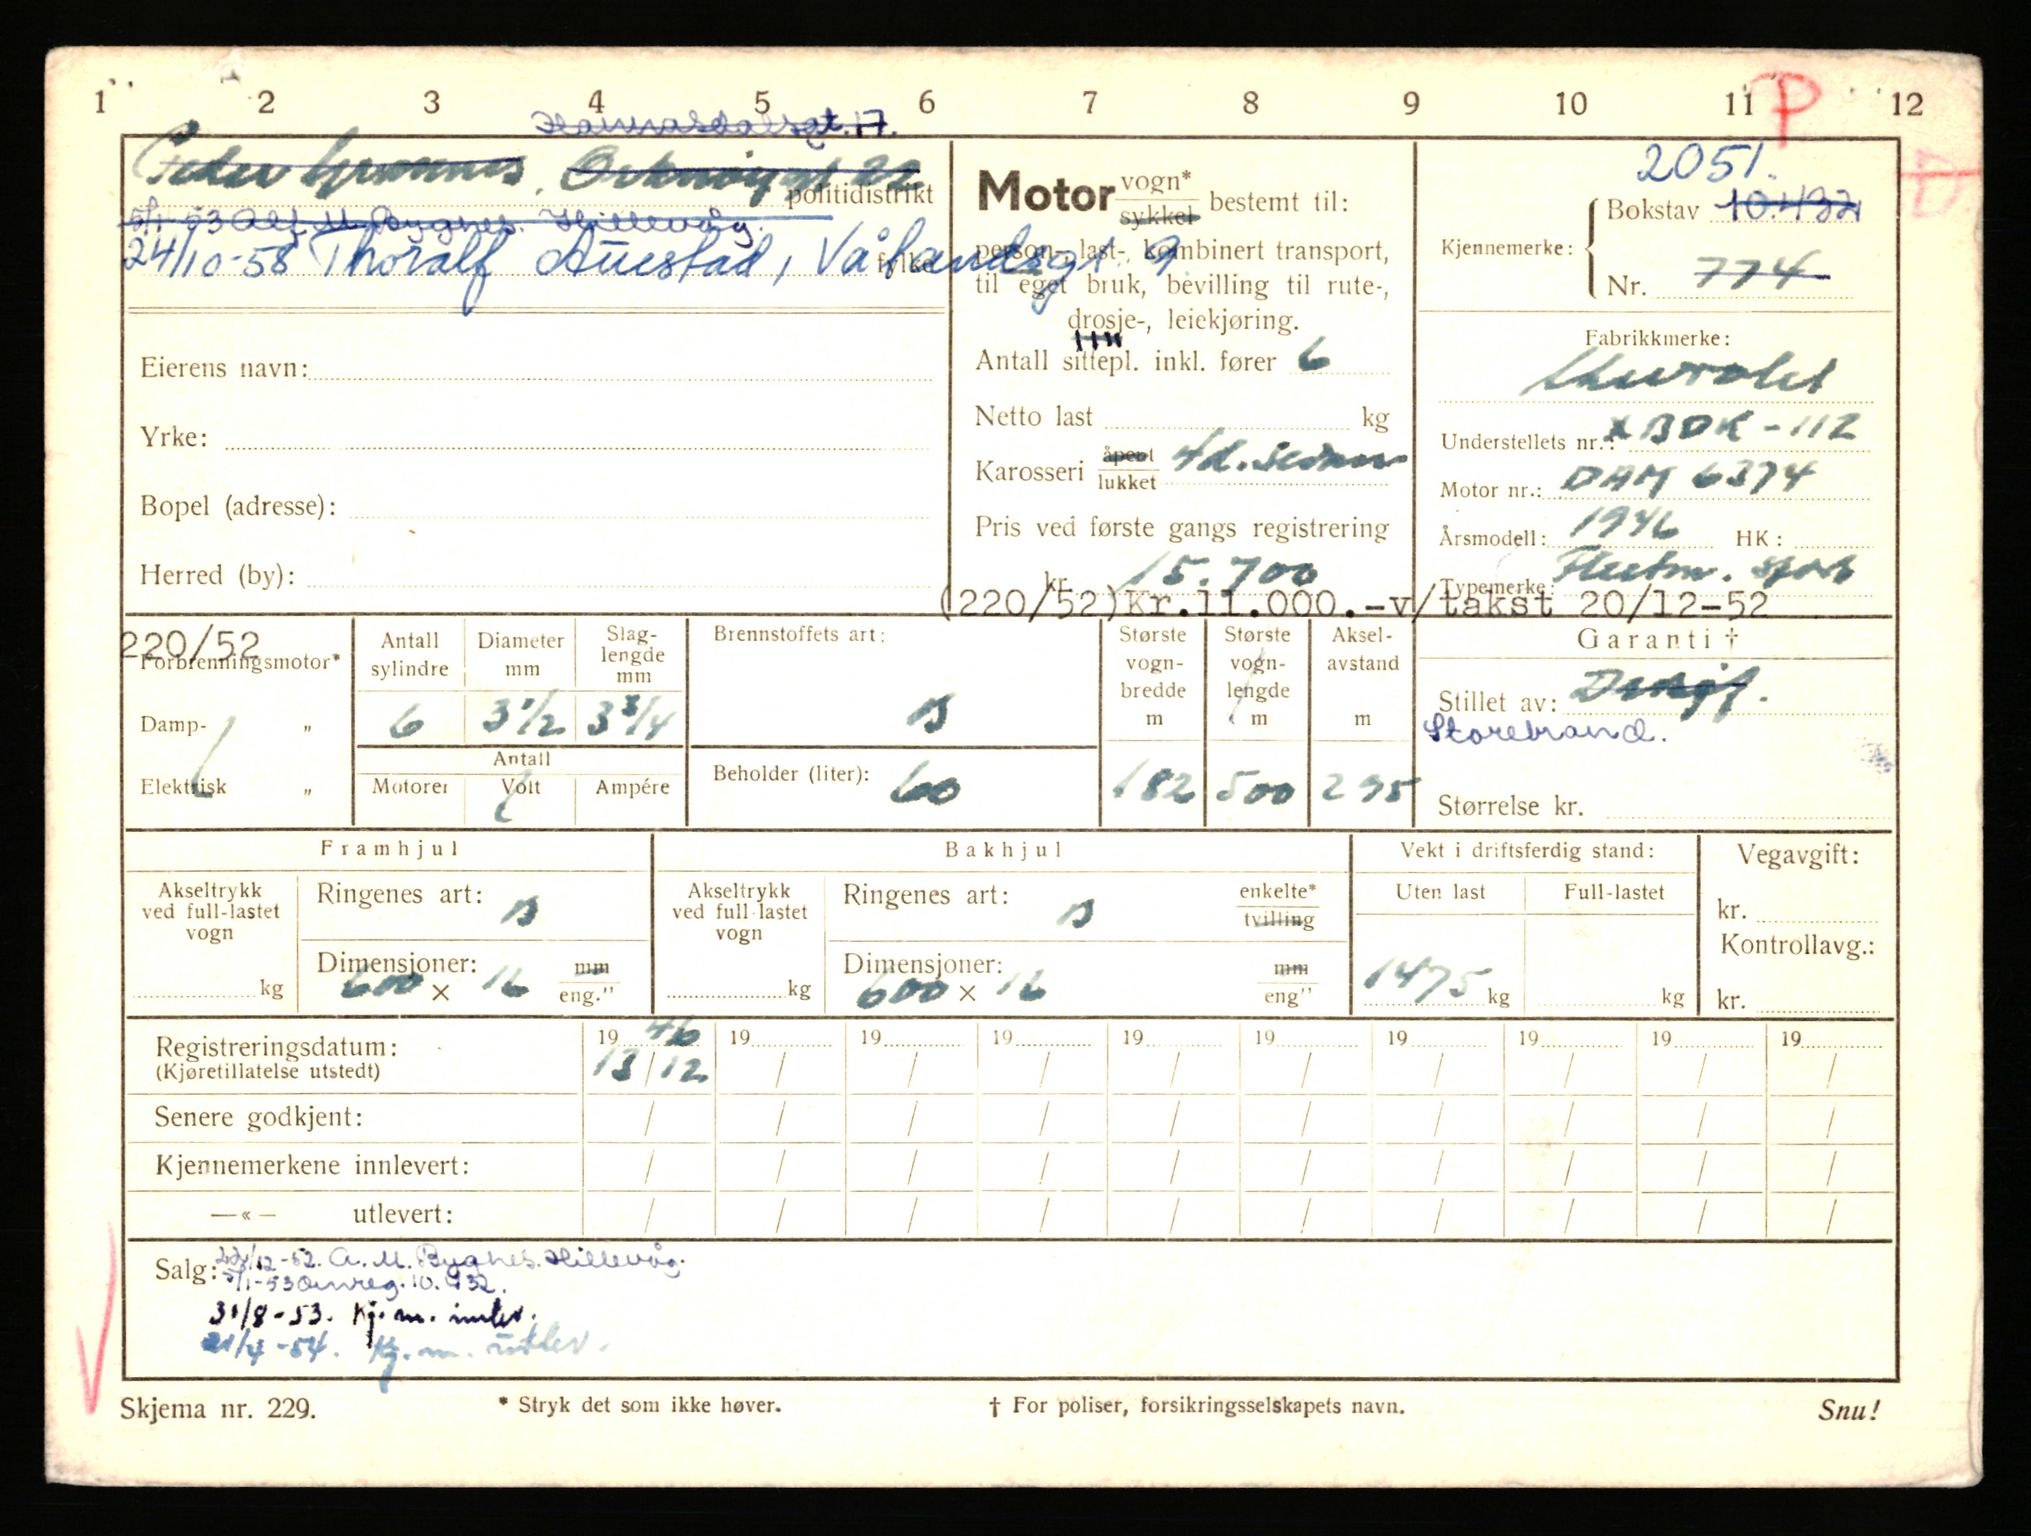
Task: Click the 'Diameter mm' column header
Action: (x=520, y=654)
